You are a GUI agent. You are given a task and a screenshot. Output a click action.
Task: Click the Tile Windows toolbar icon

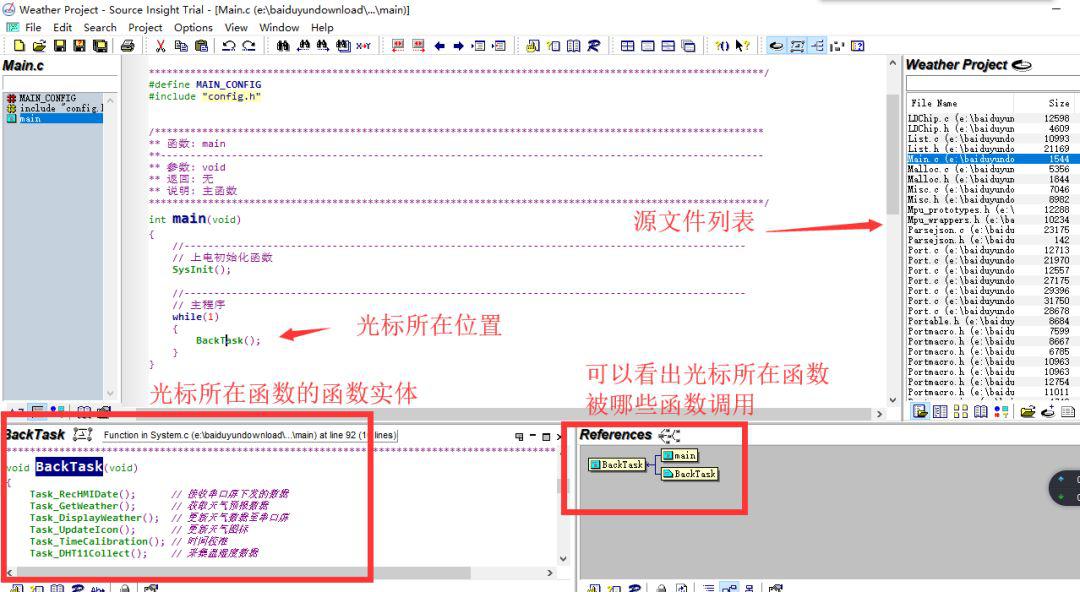coord(627,46)
